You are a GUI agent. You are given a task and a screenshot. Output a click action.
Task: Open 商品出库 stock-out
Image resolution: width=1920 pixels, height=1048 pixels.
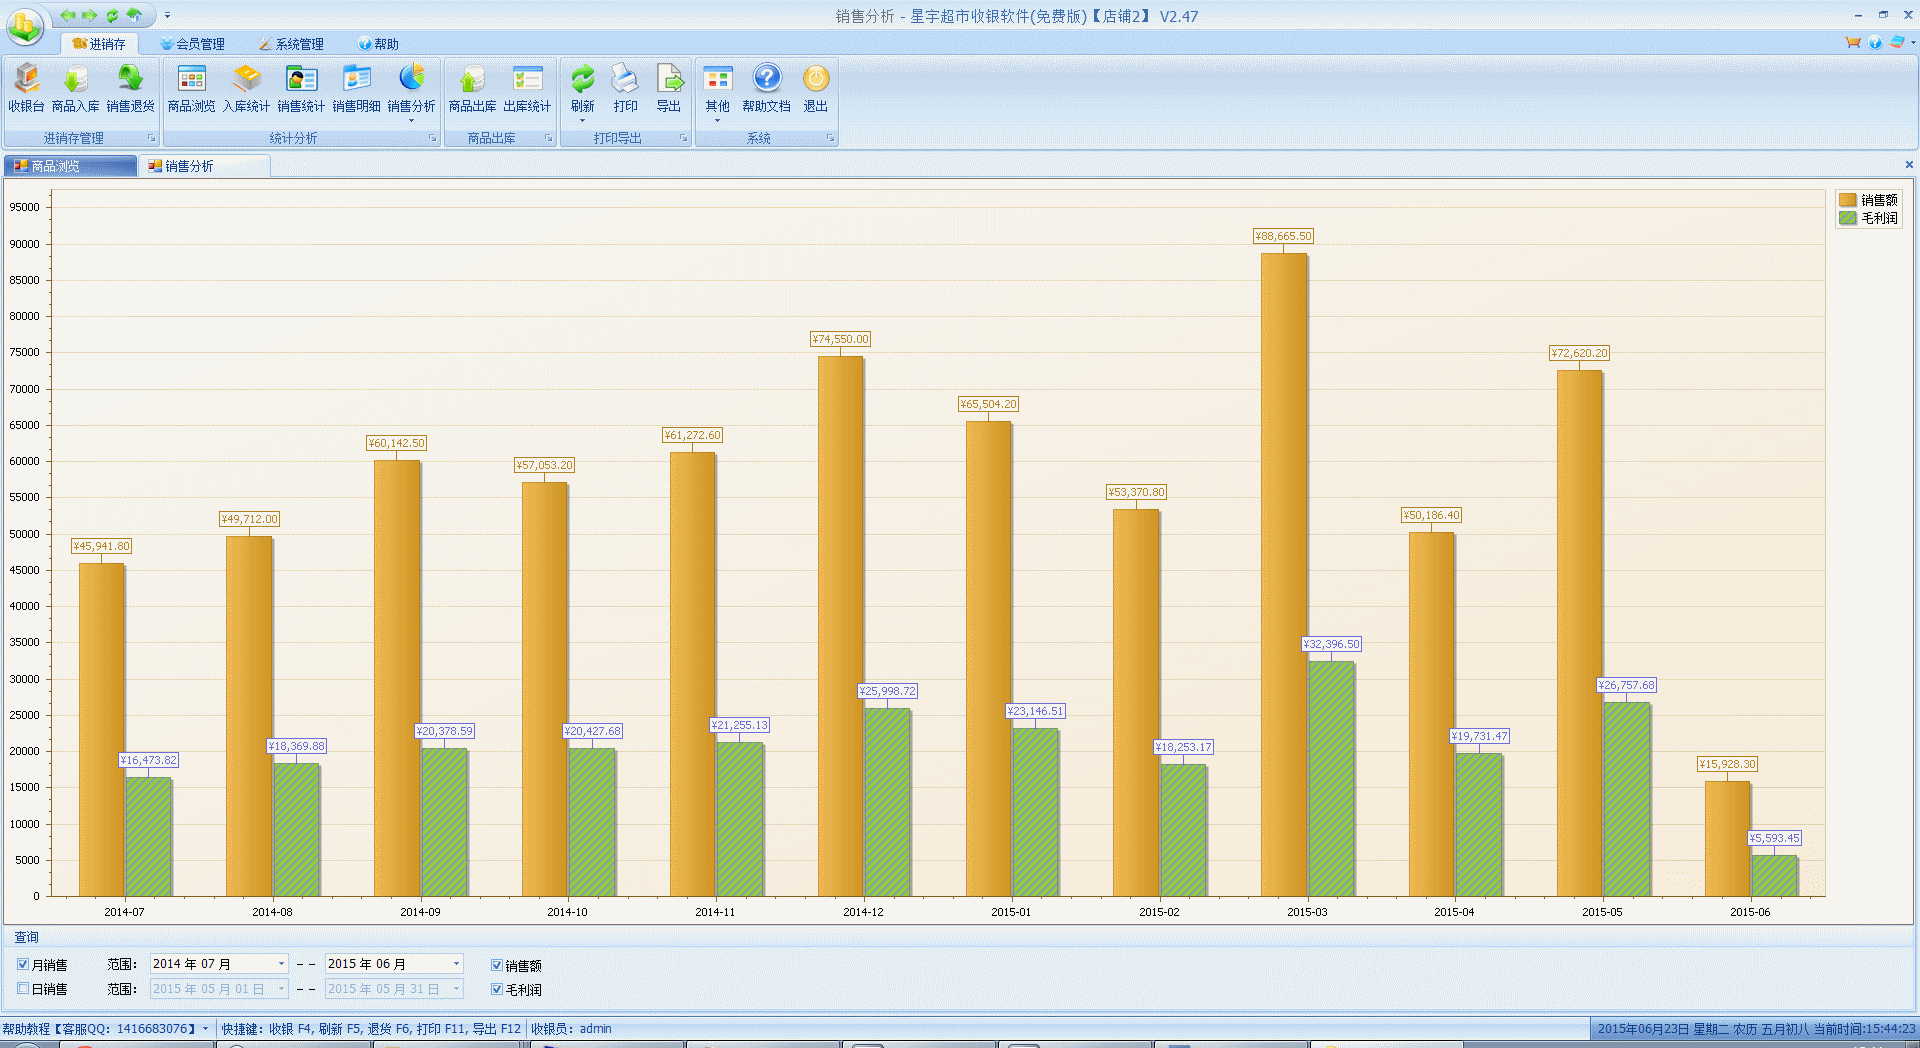(472, 89)
